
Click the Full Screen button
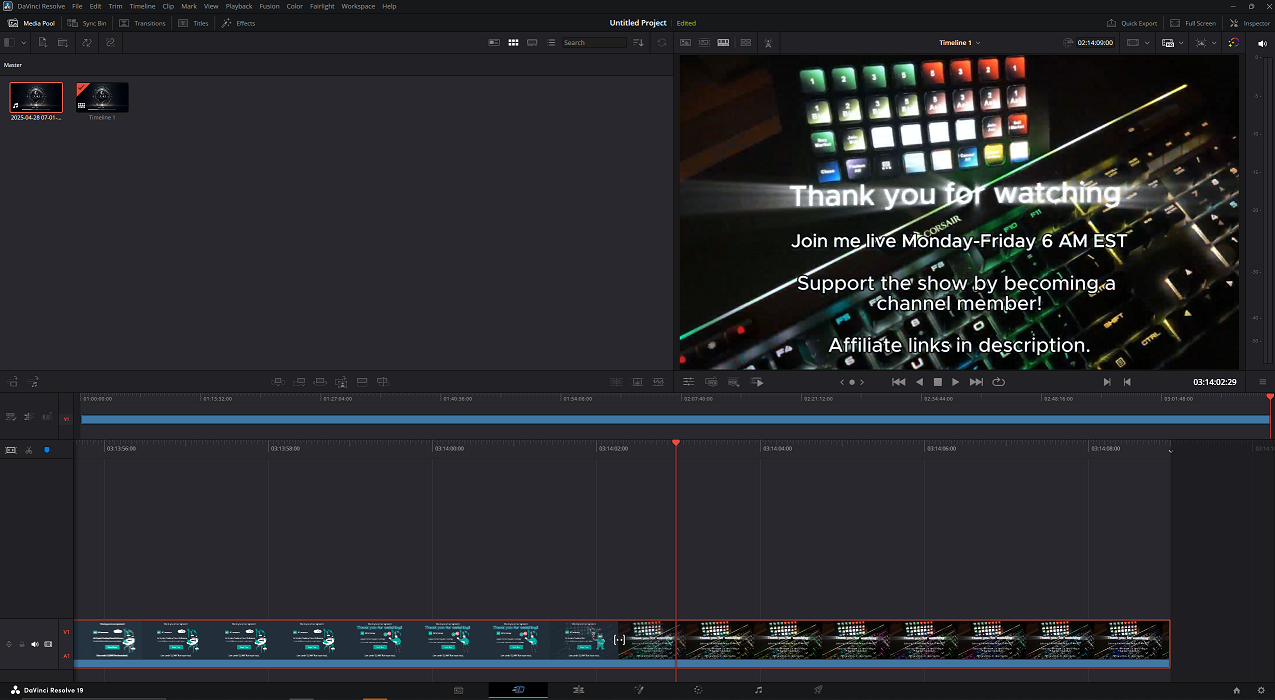click(x=1192, y=23)
